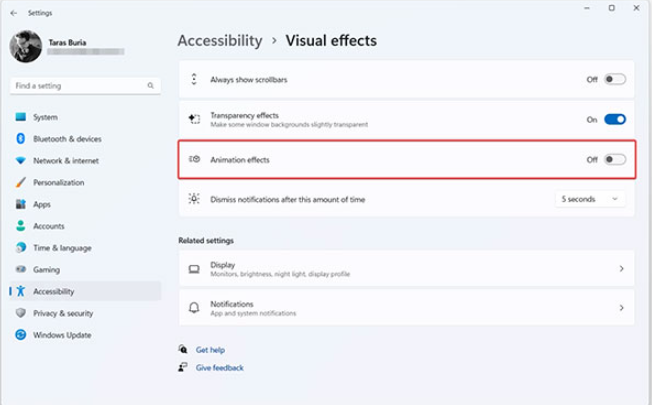Click the Windows Update icon in sidebar

click(x=20, y=335)
